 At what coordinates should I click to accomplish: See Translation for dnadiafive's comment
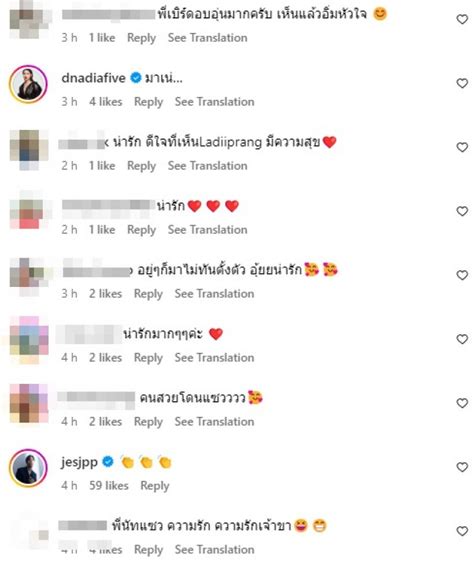(x=214, y=102)
